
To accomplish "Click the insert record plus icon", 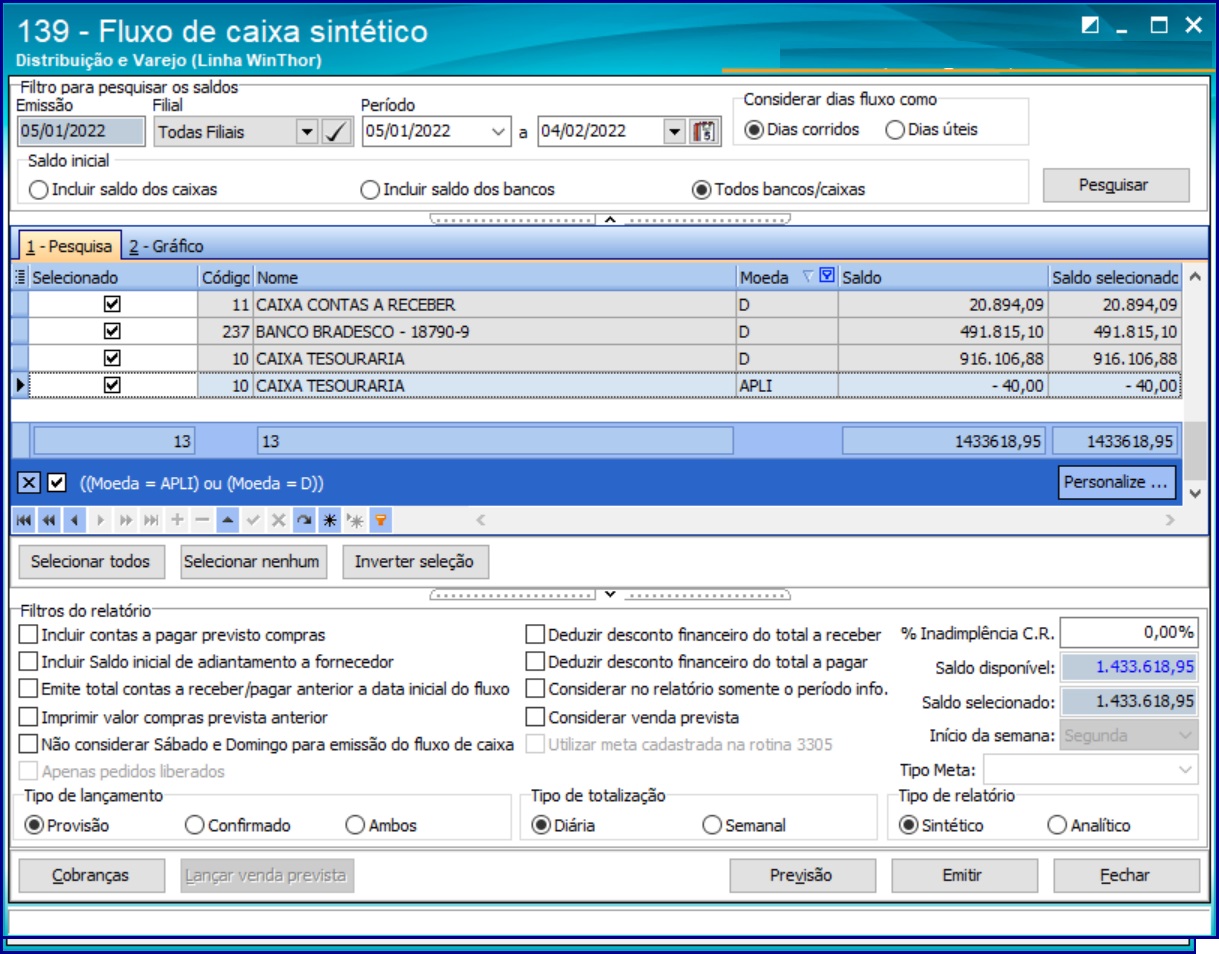I will click(176, 520).
